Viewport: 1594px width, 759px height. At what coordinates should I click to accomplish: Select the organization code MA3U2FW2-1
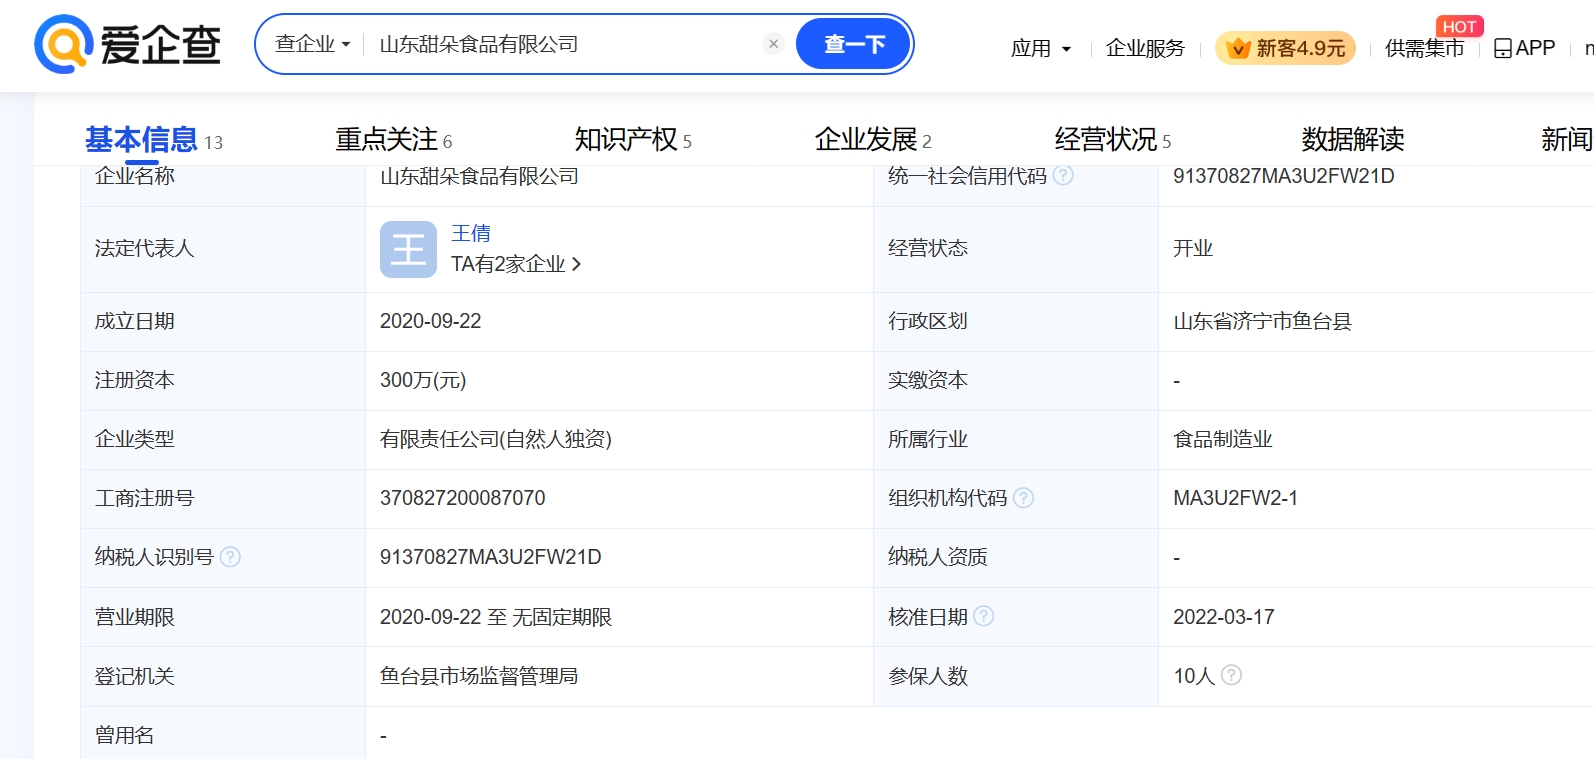1236,498
